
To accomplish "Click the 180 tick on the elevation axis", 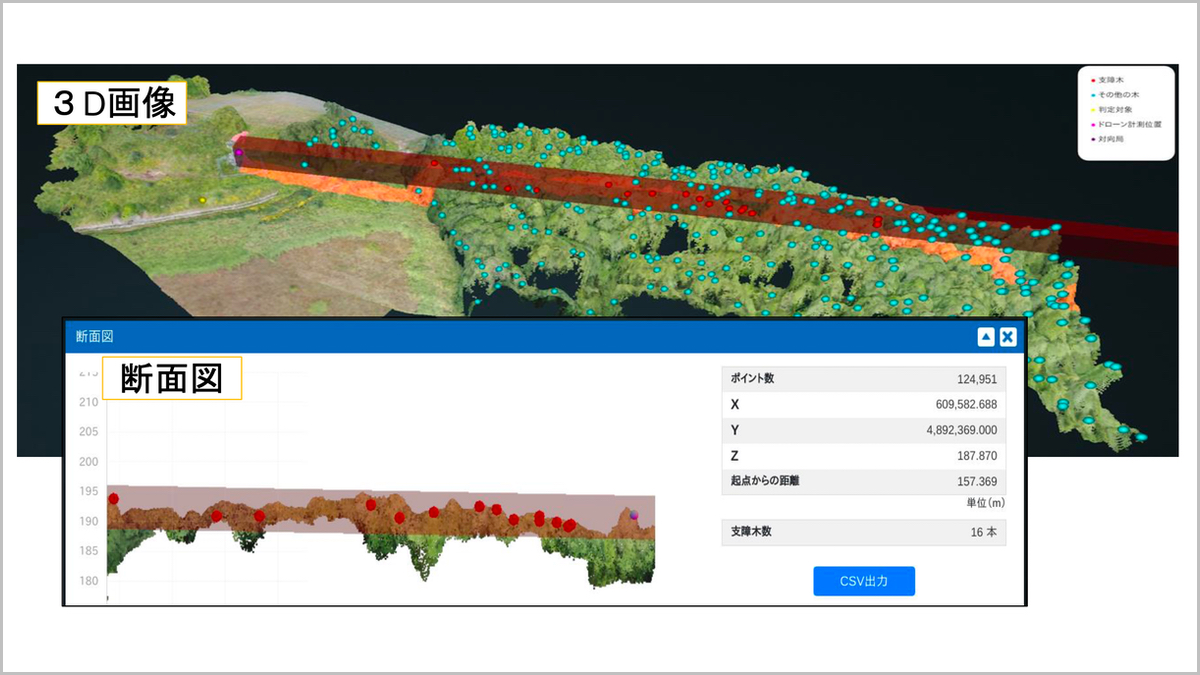I will pos(89,582).
